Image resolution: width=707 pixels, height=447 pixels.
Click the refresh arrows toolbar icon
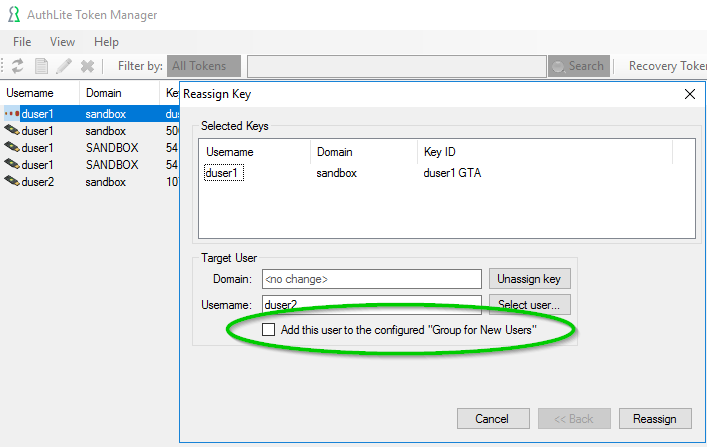pos(18,66)
